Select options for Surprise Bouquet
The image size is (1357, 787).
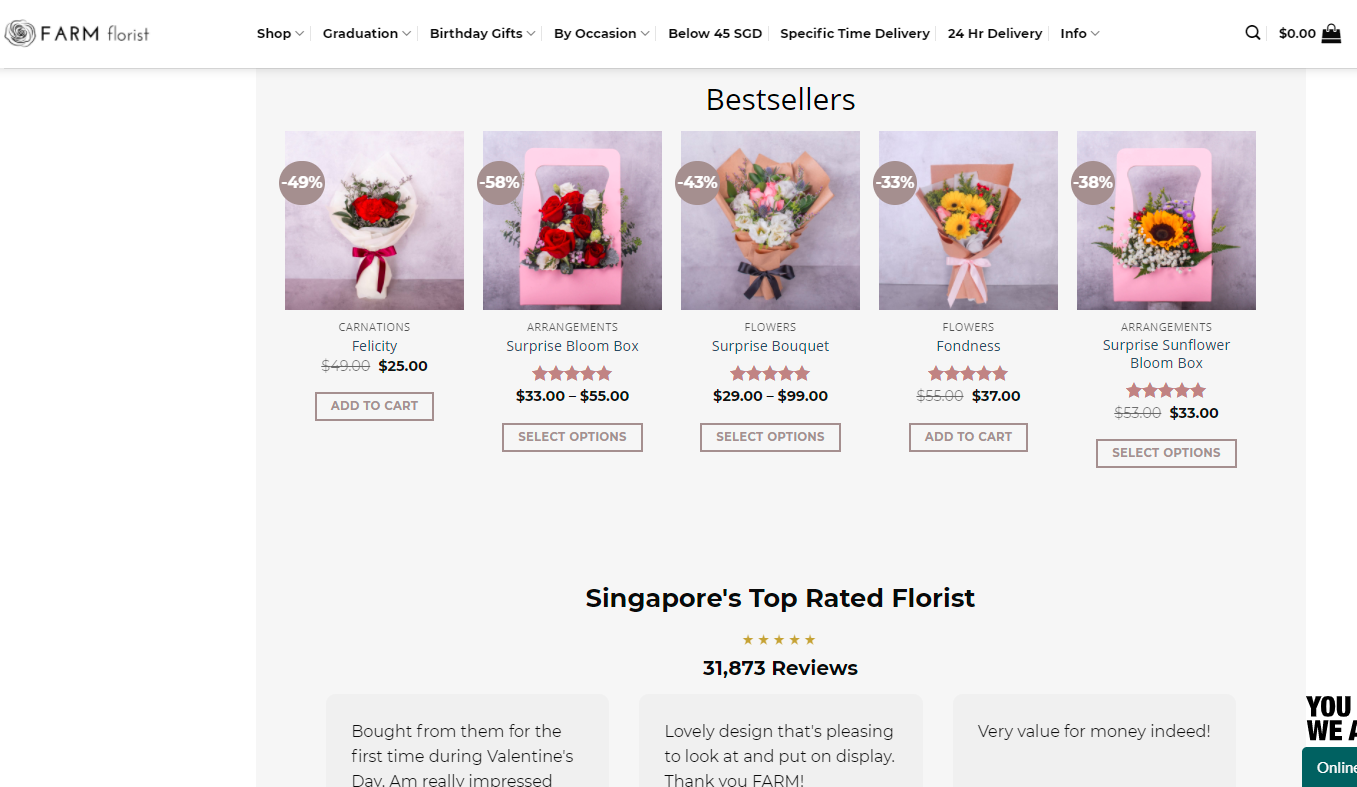click(770, 437)
